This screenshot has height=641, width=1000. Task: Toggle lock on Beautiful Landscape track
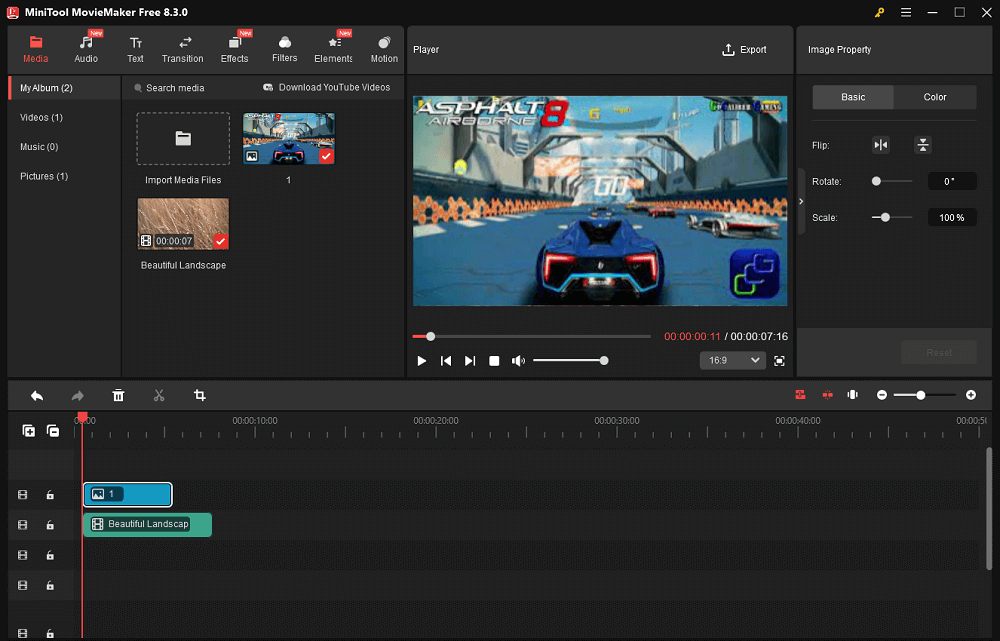(50, 525)
